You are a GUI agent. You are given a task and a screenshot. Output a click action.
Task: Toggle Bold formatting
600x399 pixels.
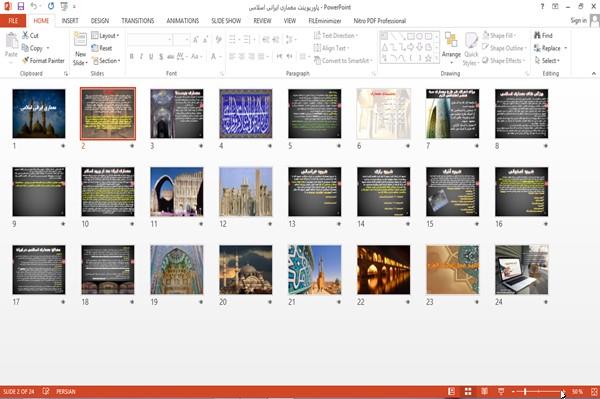click(132, 57)
